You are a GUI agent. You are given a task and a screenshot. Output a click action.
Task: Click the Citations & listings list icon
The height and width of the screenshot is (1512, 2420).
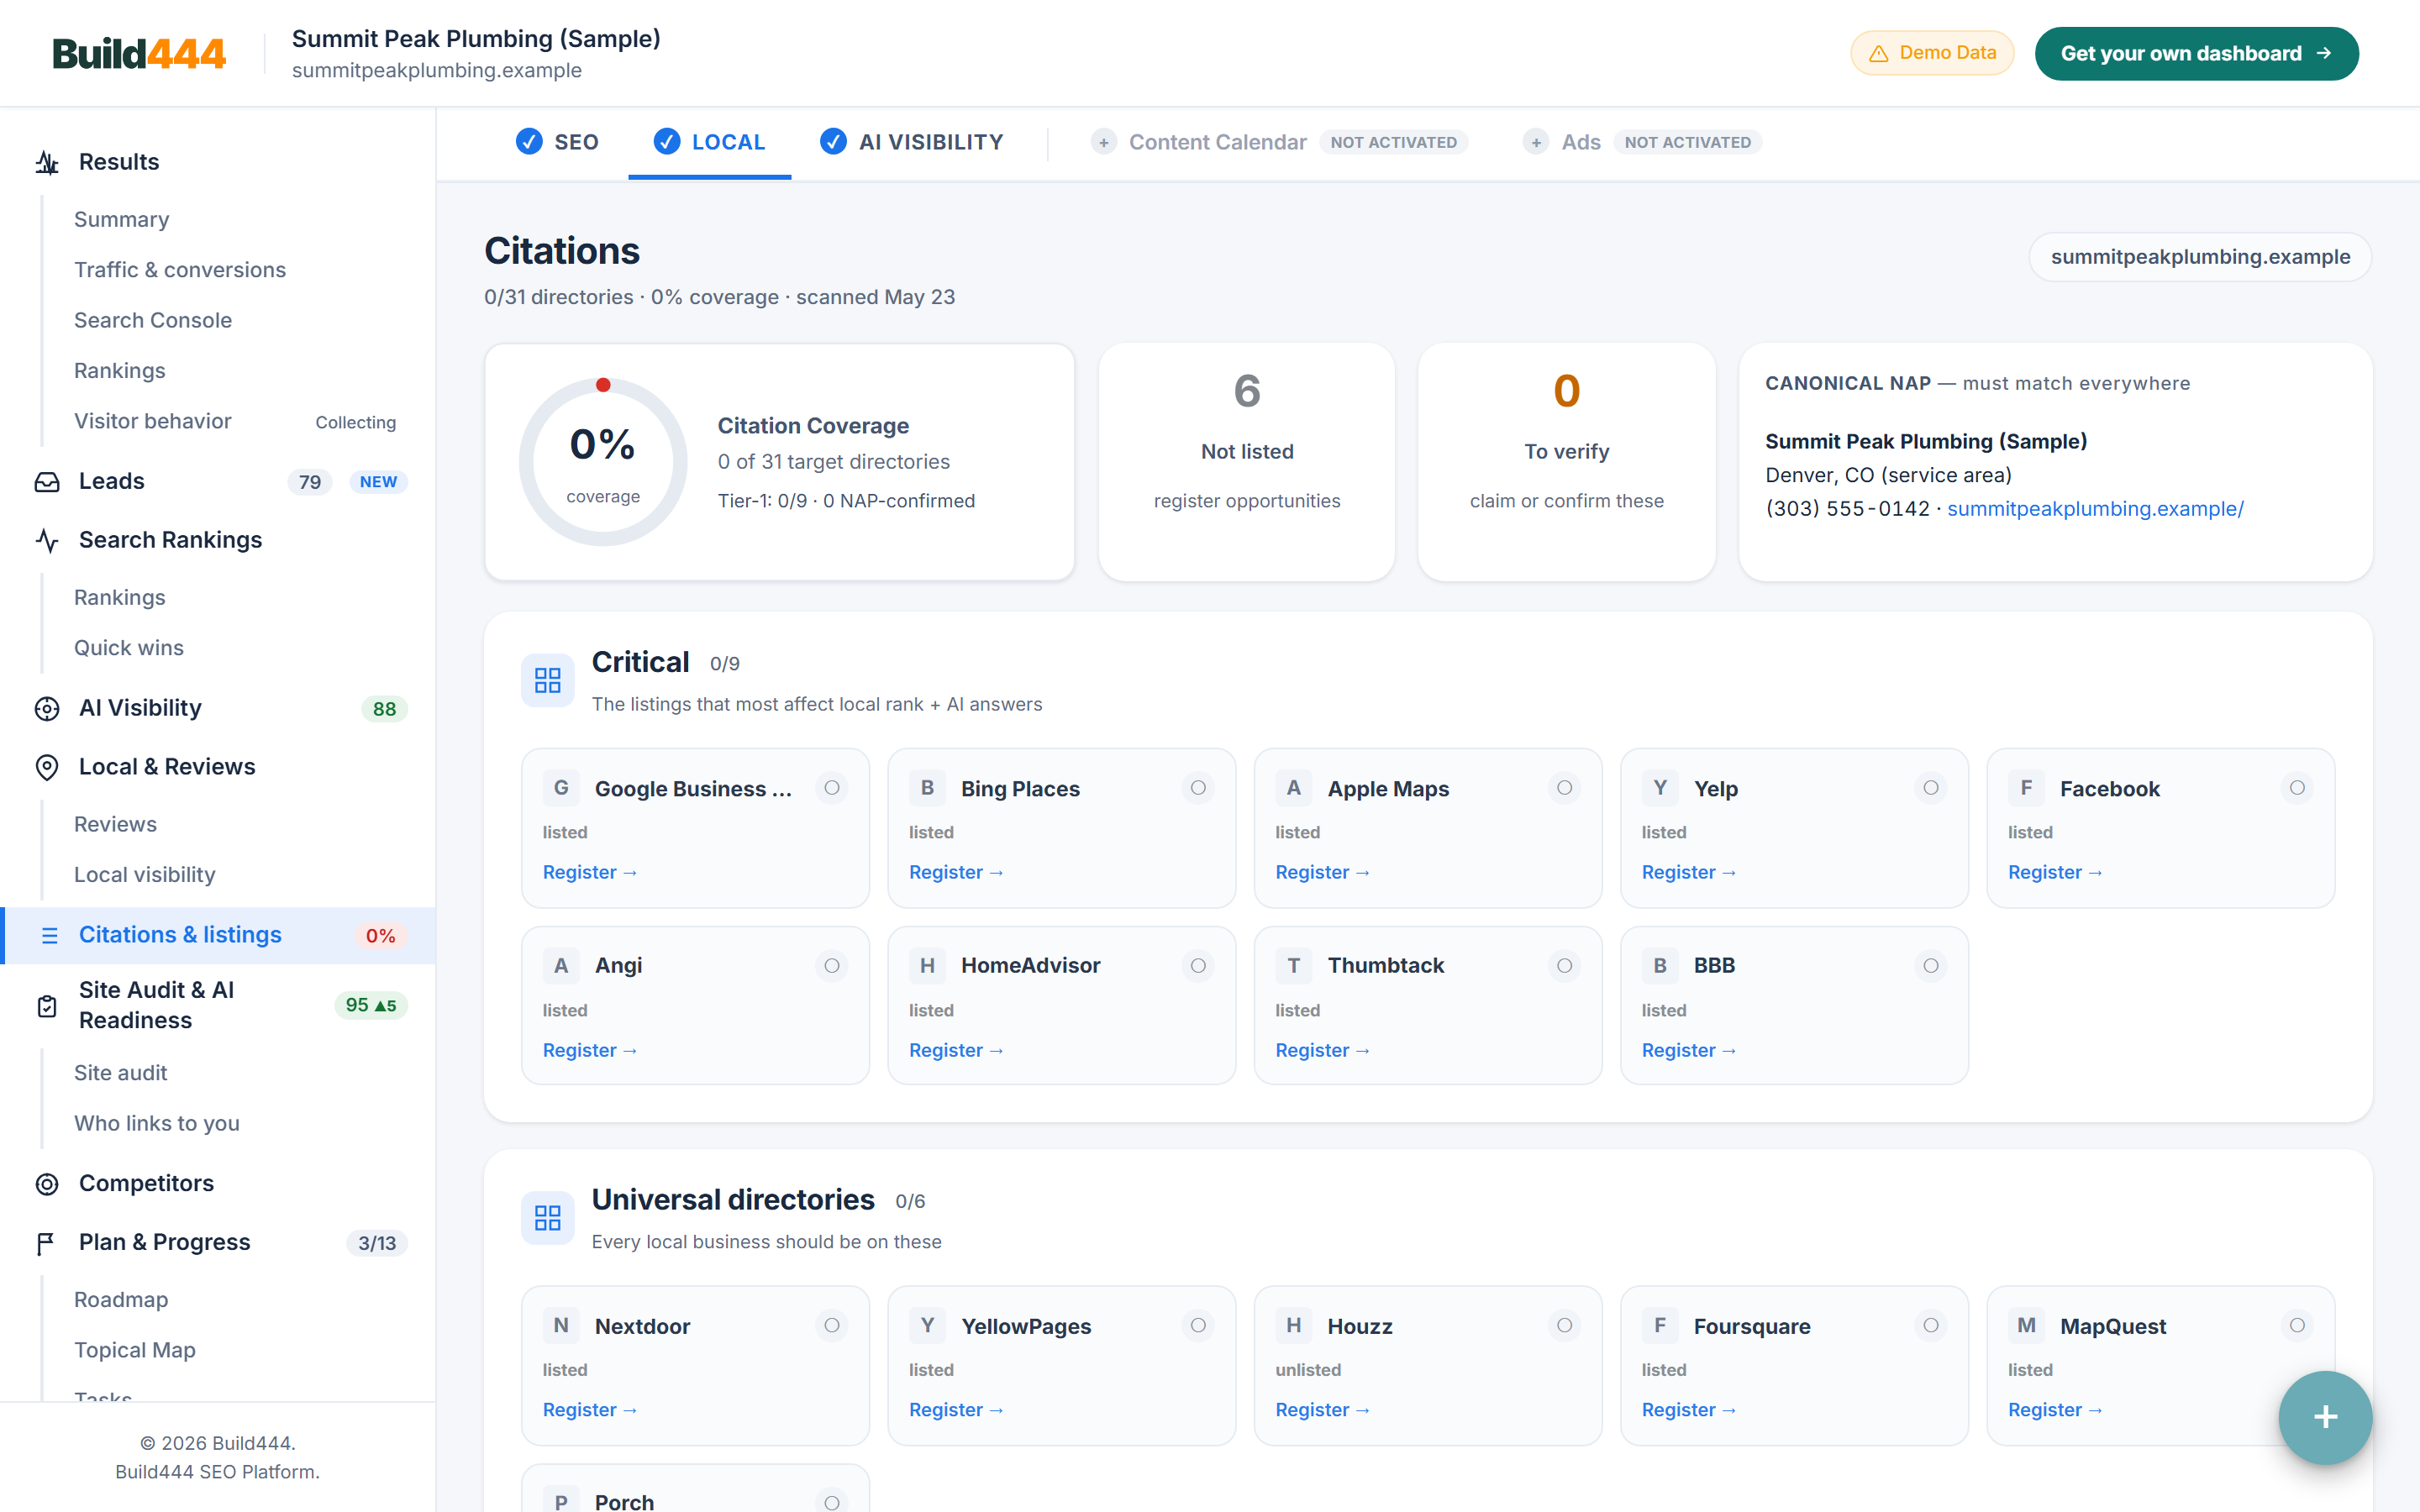(x=49, y=935)
